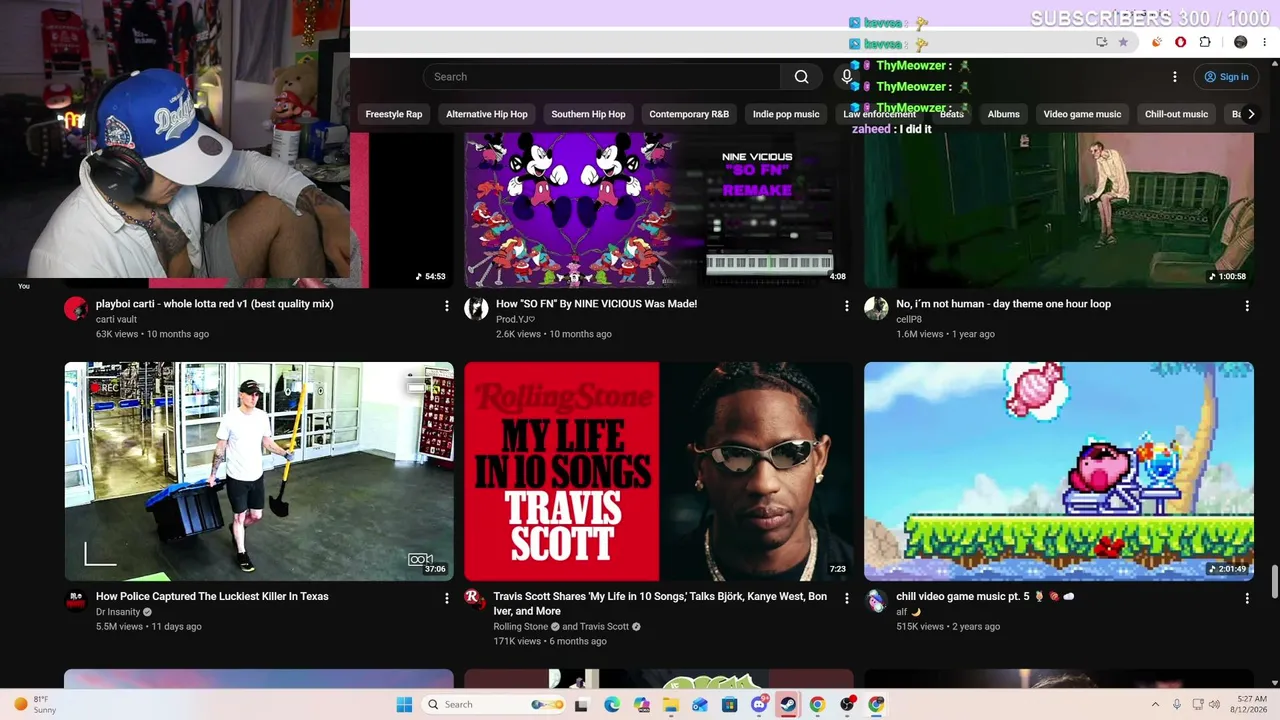
Task: Click the page vertical scrollbar thumb
Action: point(1274,581)
